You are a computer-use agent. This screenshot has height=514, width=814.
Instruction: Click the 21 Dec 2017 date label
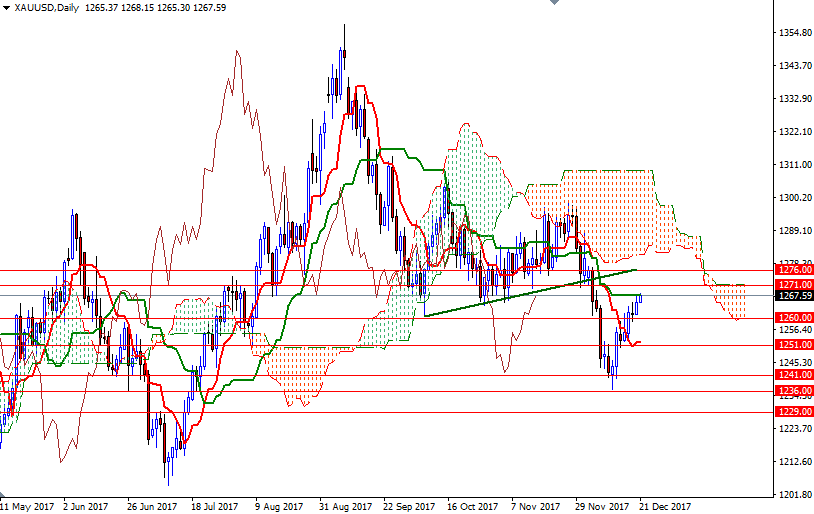click(667, 506)
